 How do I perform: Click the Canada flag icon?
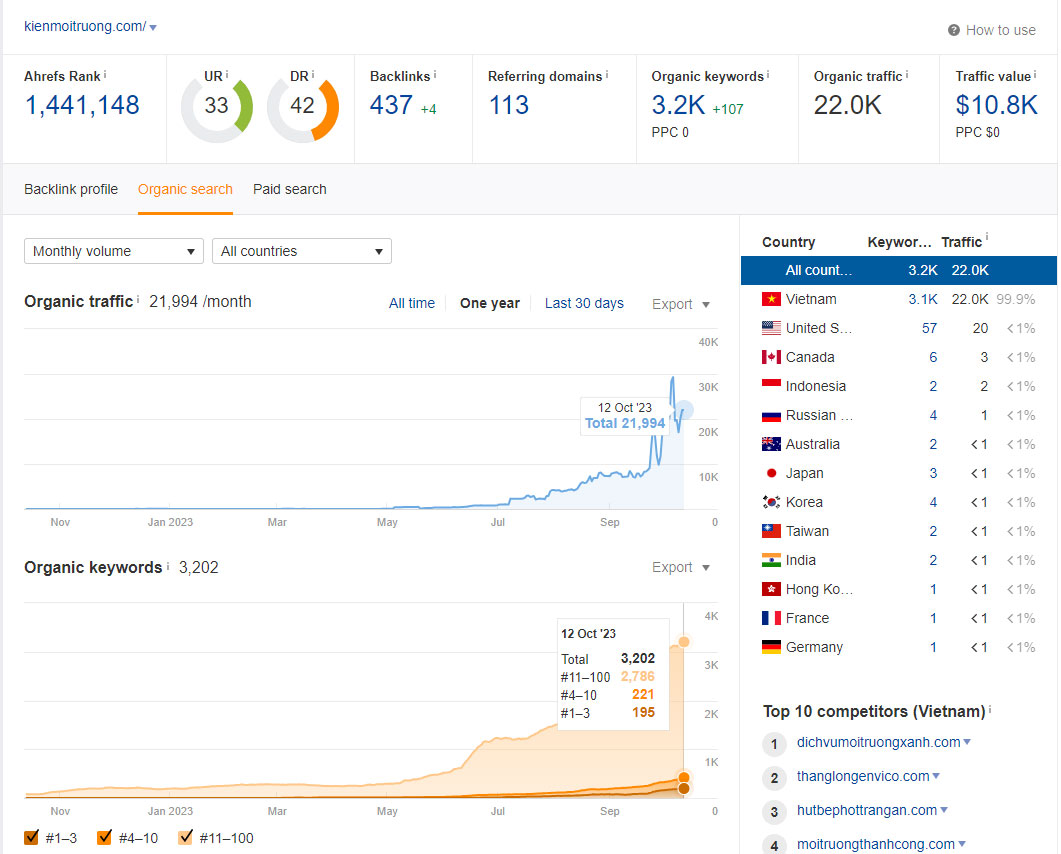coord(771,357)
